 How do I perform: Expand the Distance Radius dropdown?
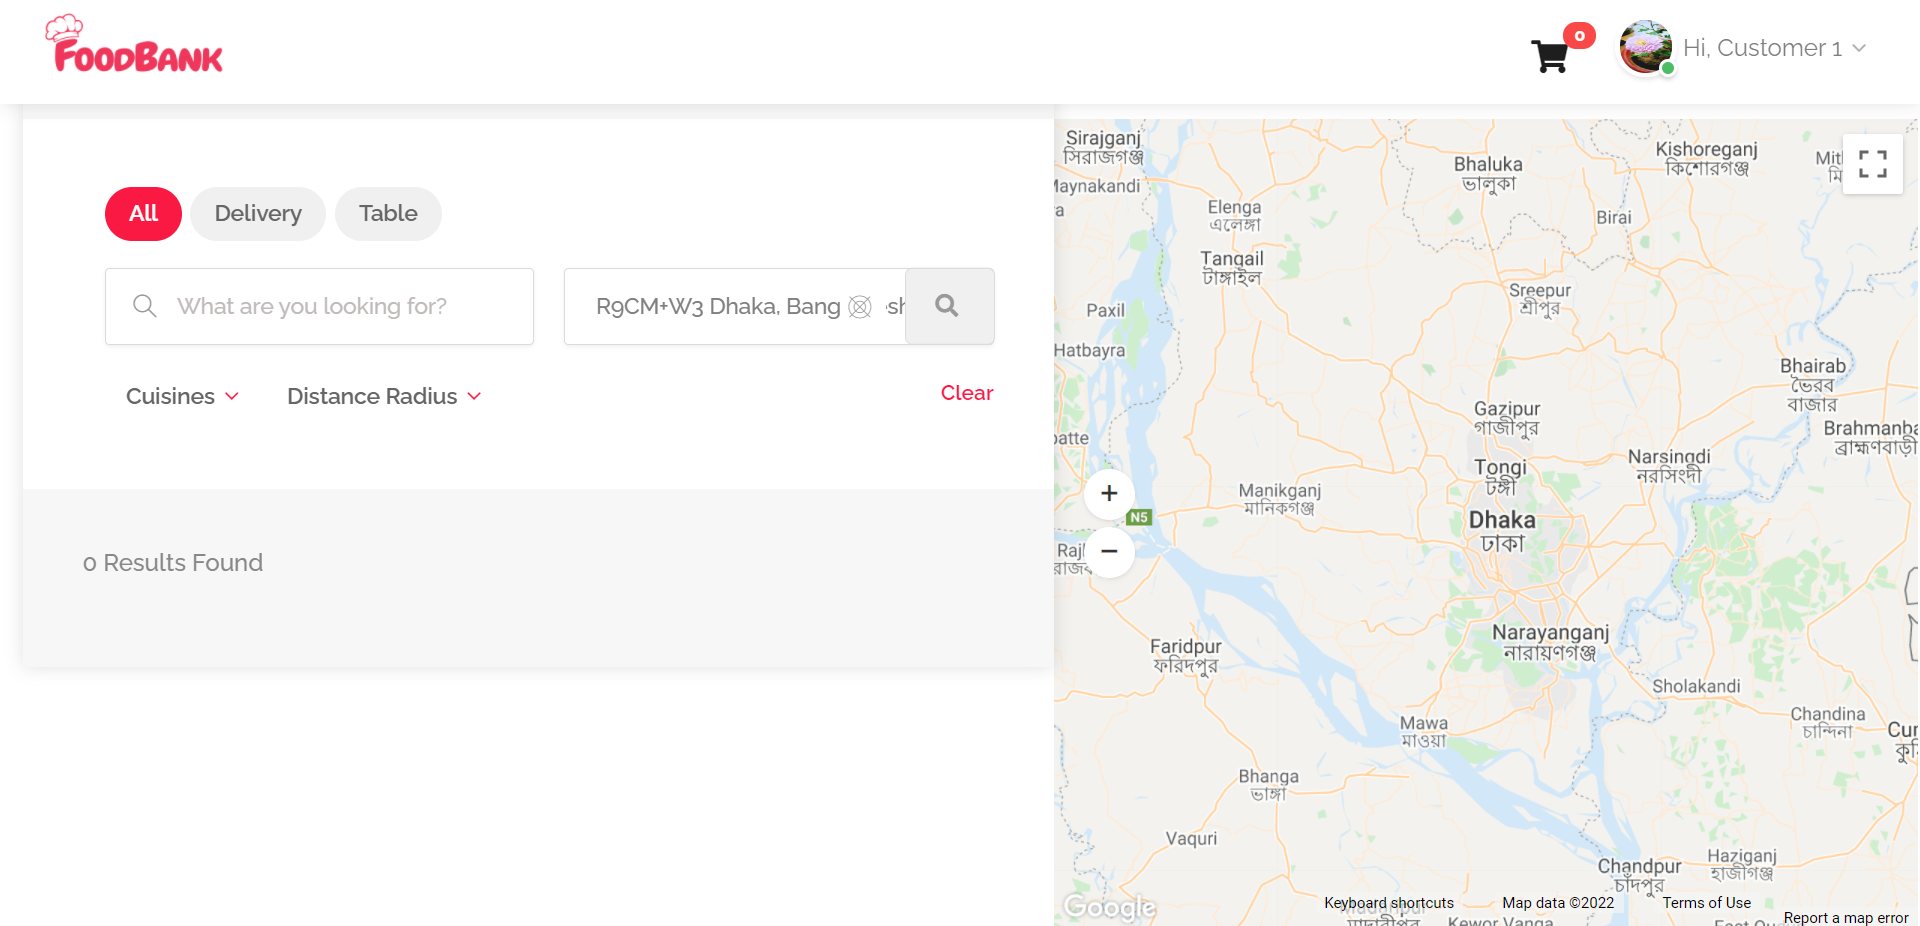click(x=384, y=396)
